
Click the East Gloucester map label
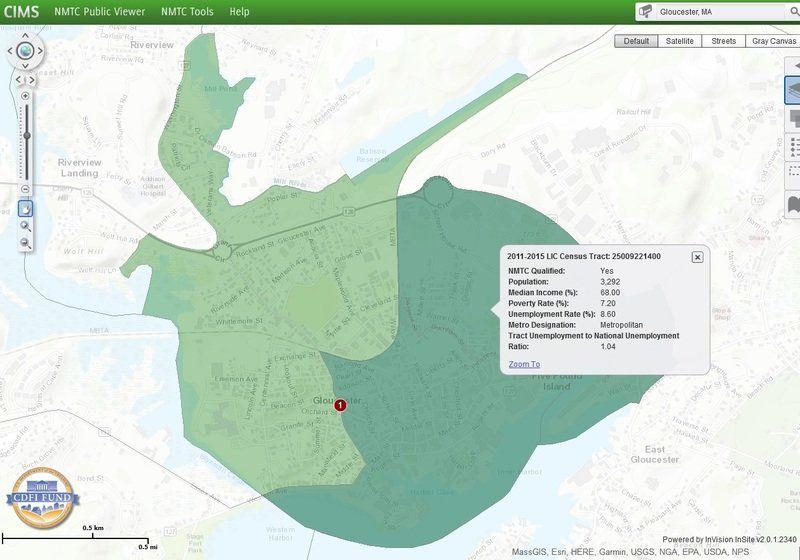pyautogui.click(x=655, y=454)
